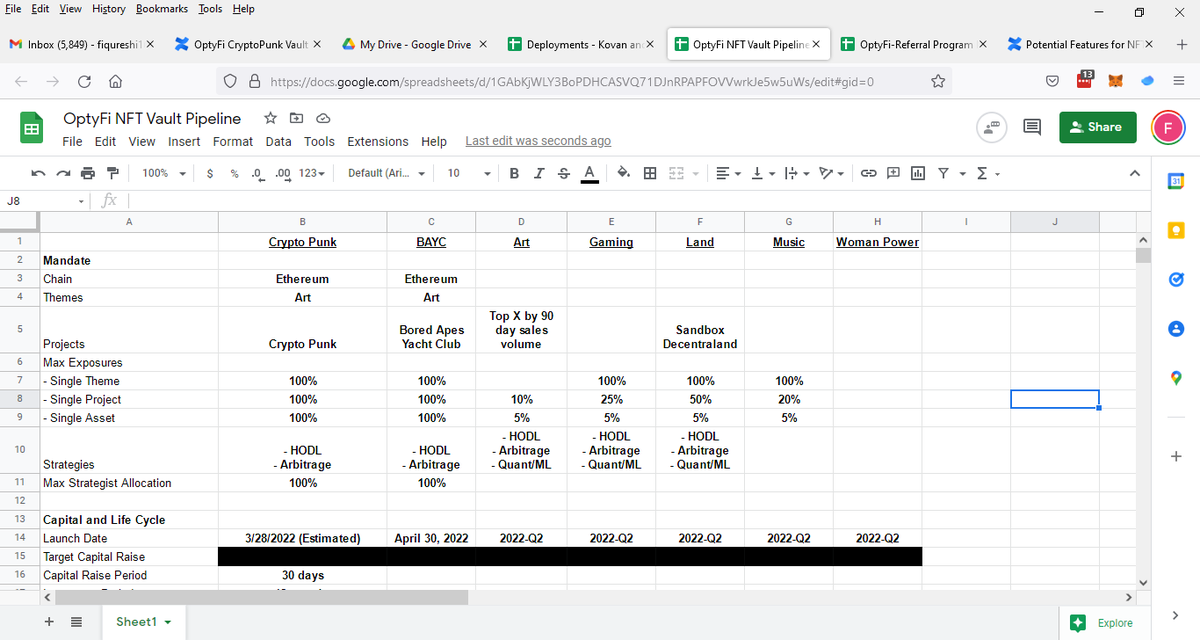
Task: Click the Insert link icon
Action: click(867, 174)
